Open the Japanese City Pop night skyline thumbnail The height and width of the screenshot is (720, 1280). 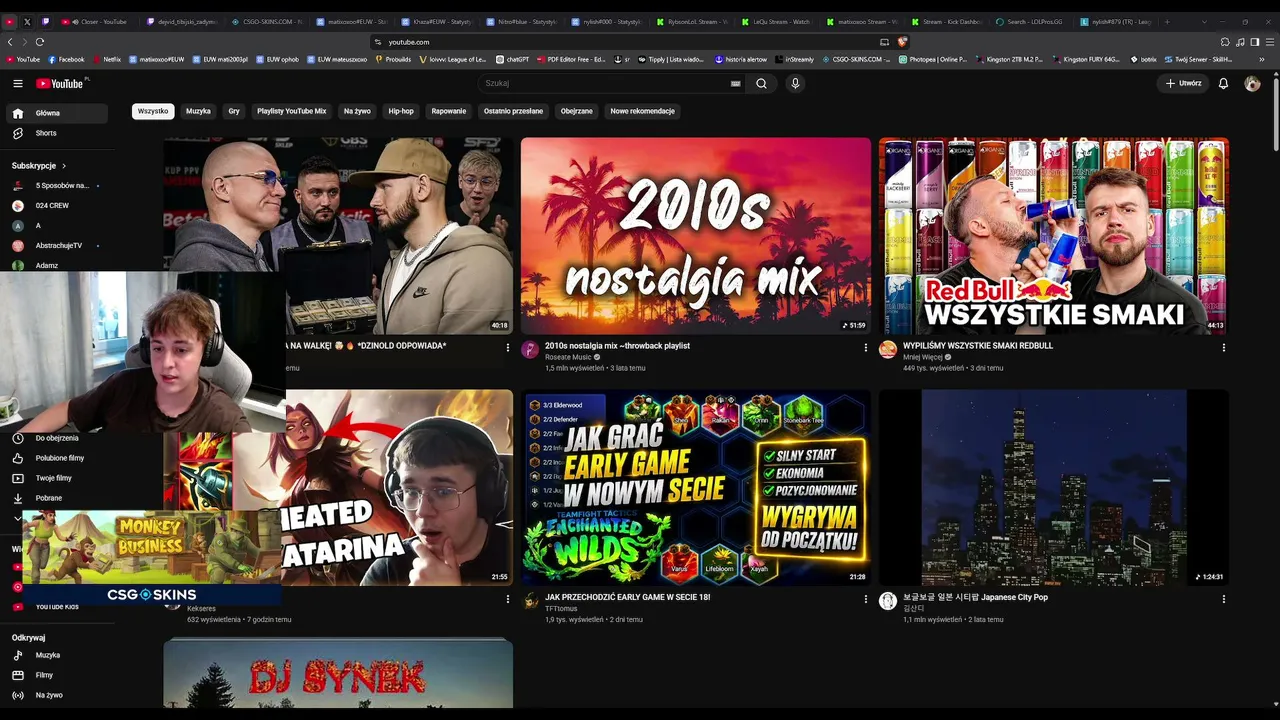[1054, 487]
